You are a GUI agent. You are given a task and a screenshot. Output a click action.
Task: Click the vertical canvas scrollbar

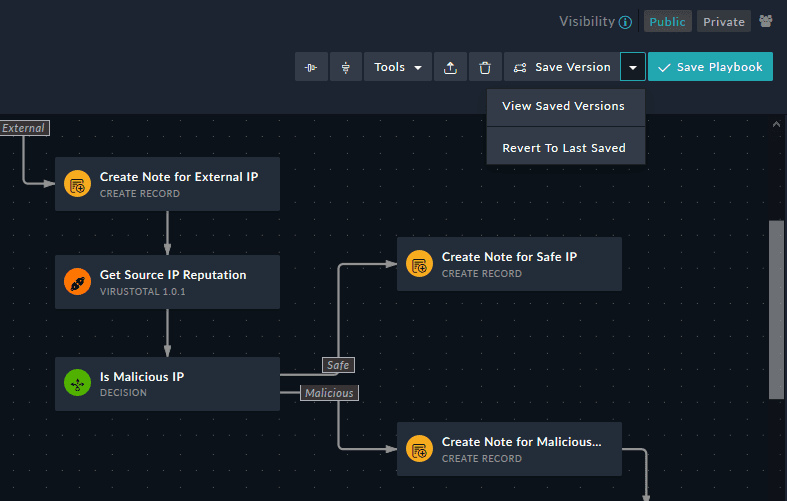[775, 310]
